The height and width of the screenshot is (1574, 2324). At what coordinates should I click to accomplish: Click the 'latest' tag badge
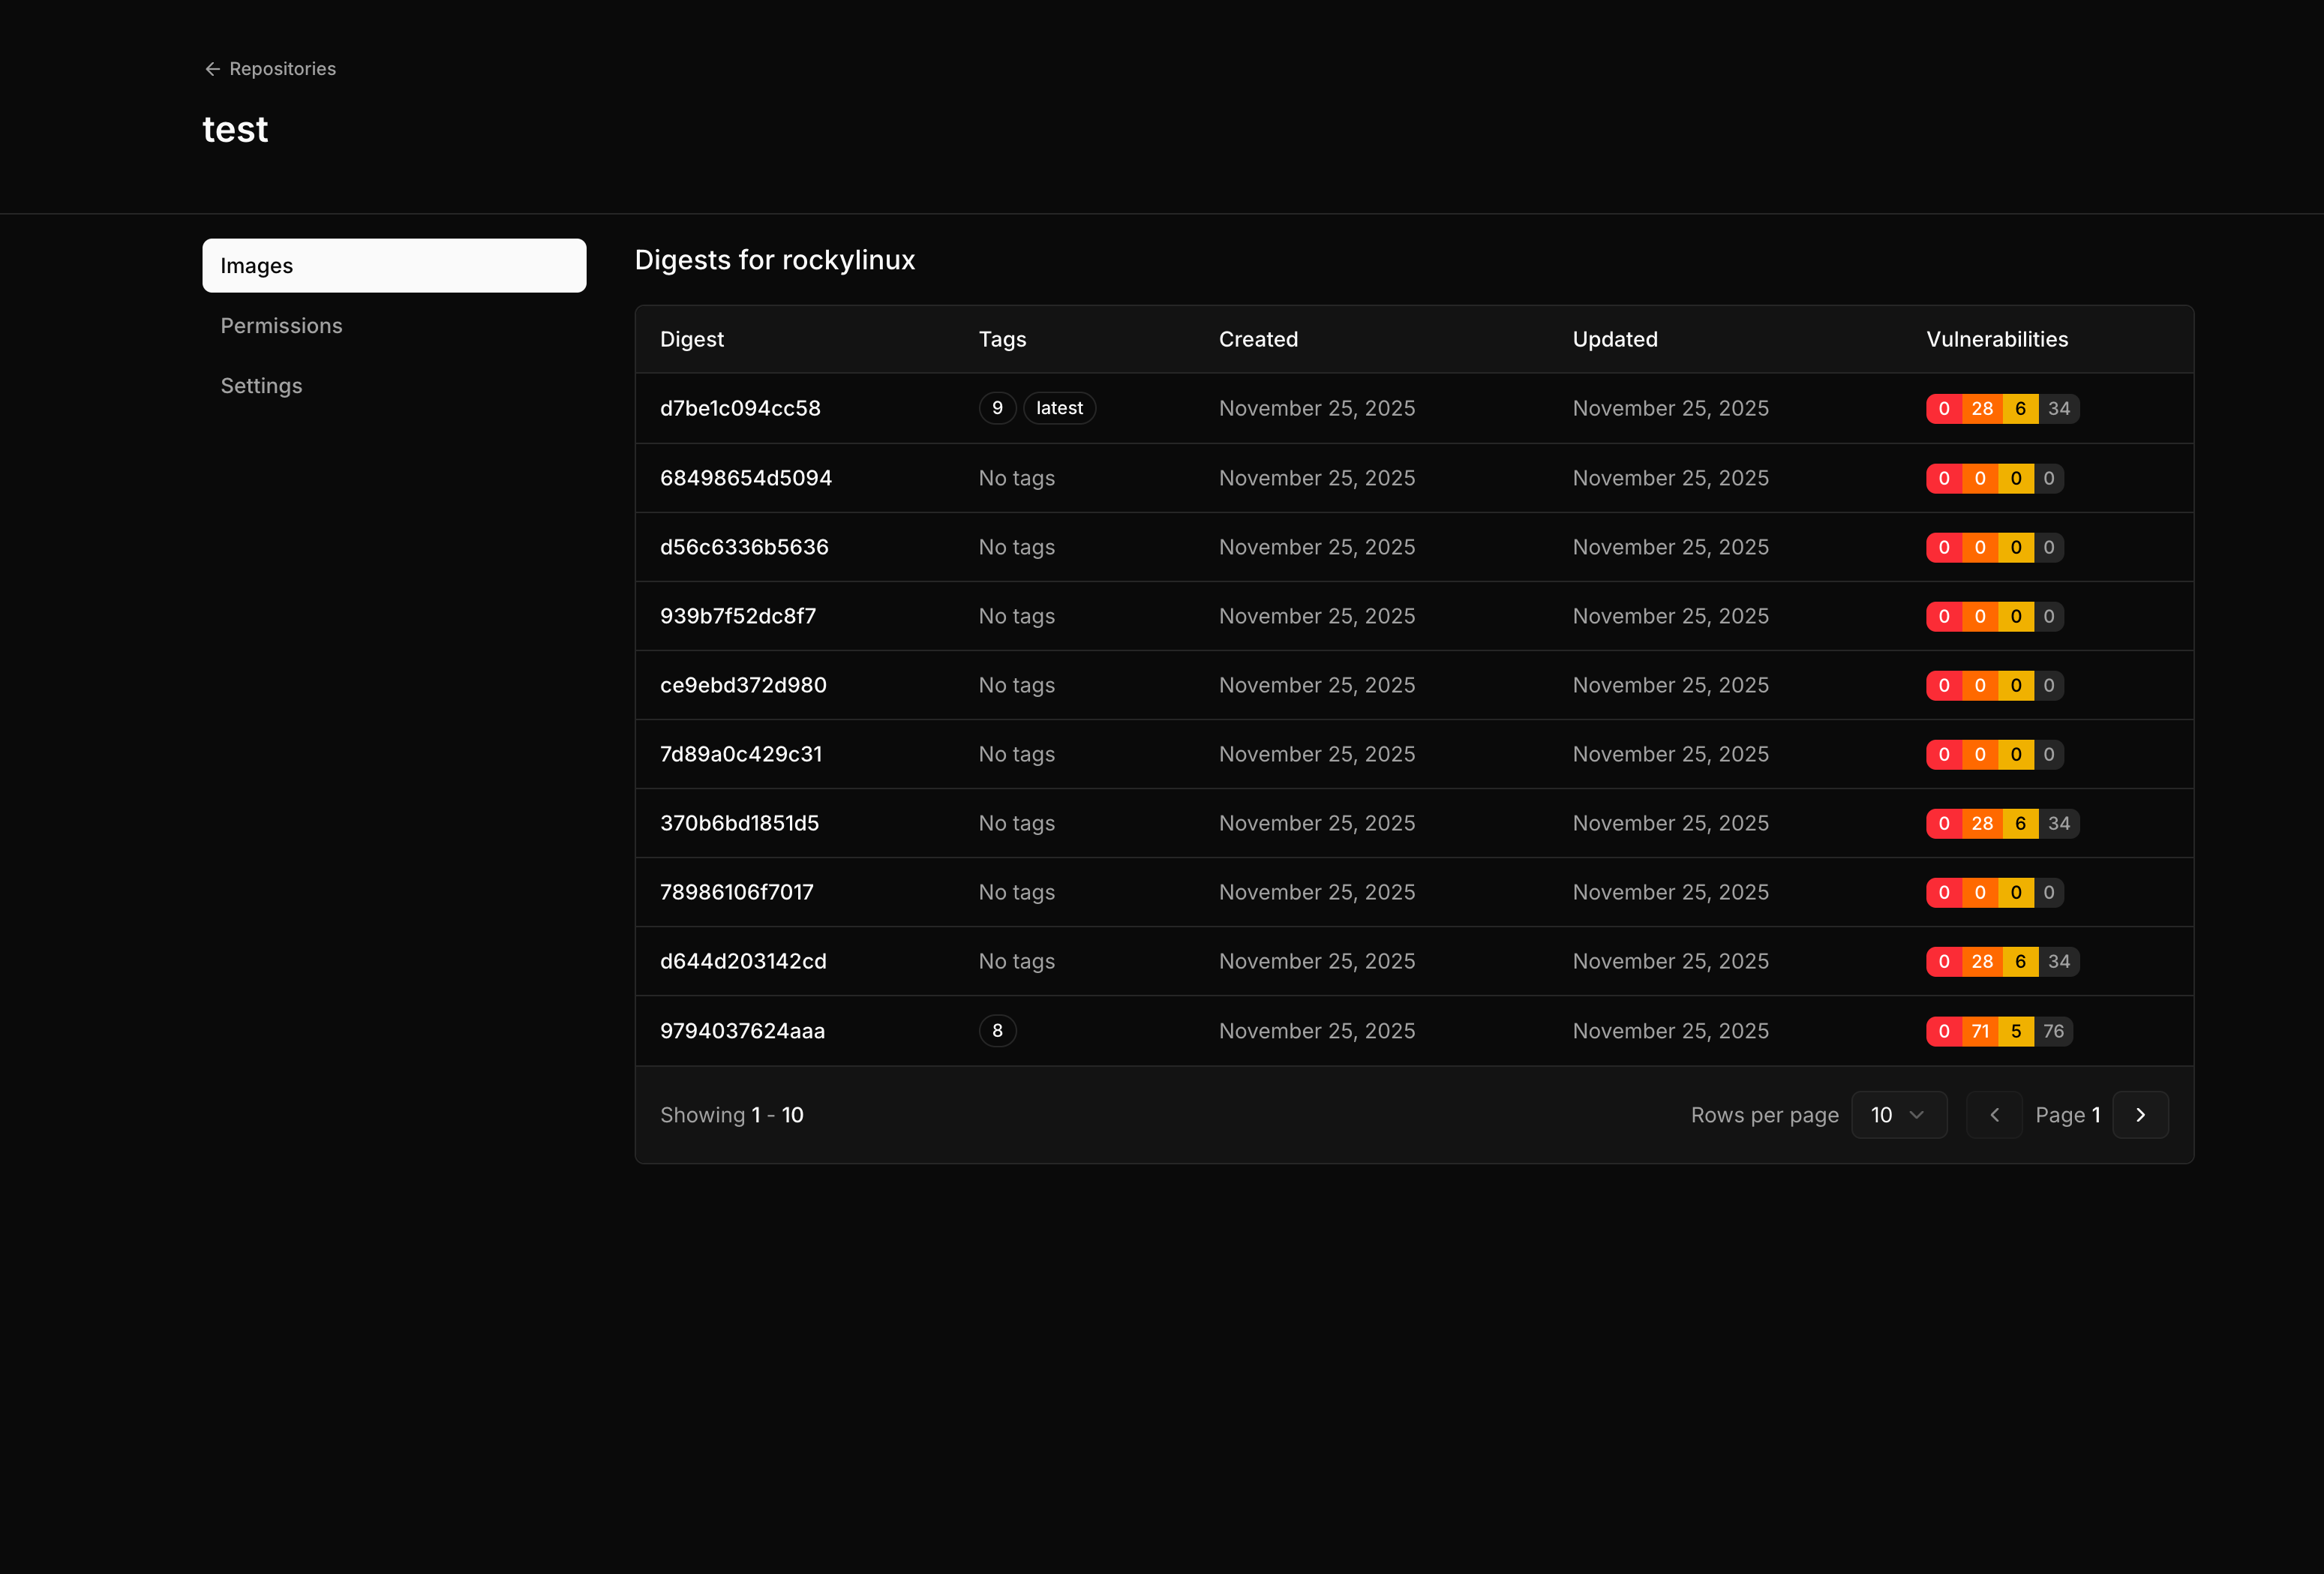(x=1059, y=408)
